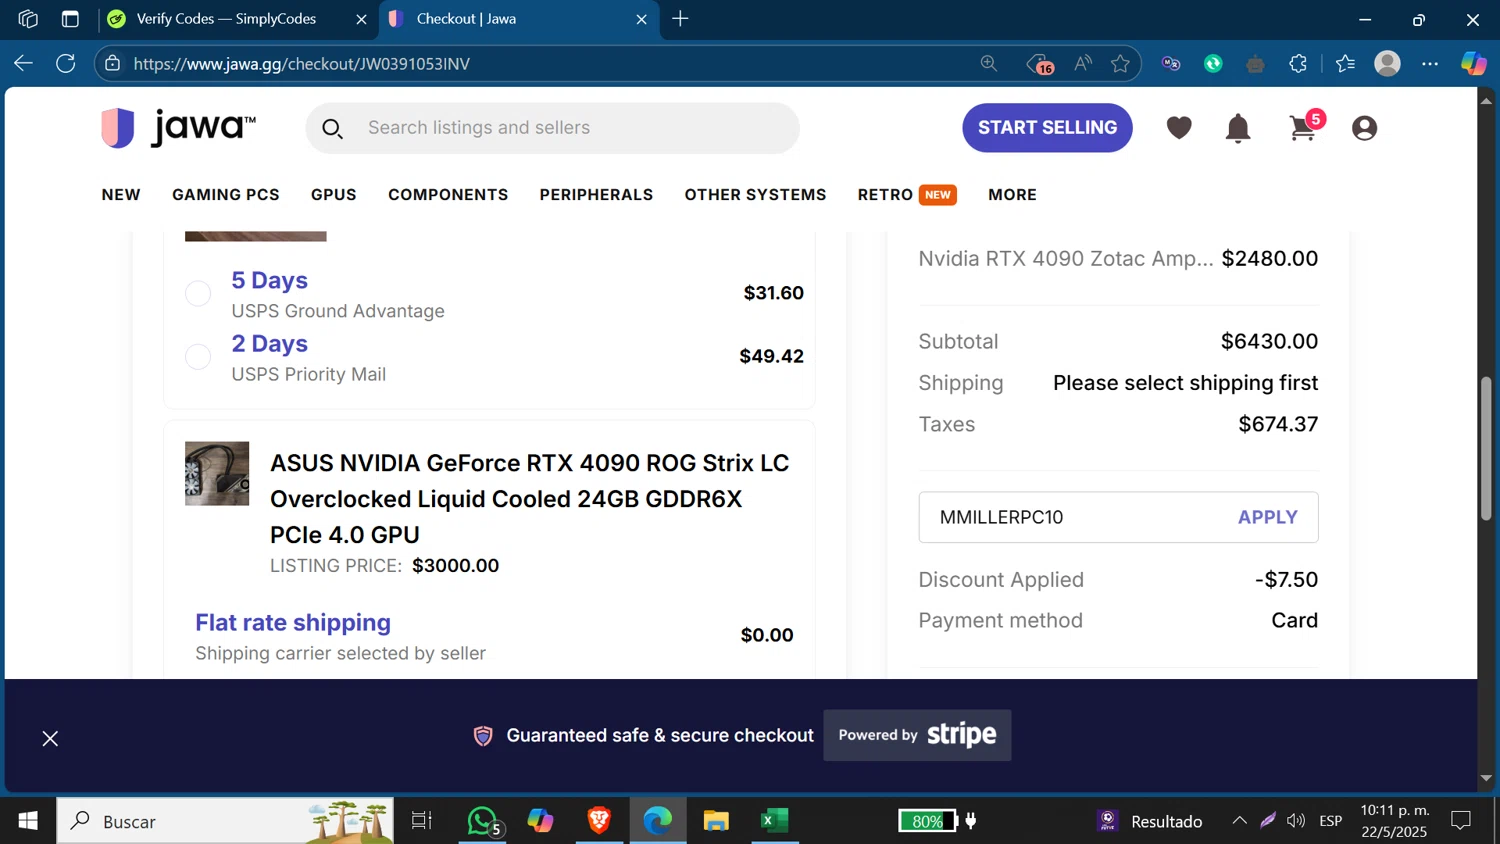The width and height of the screenshot is (1500, 844).
Task: Click the Windows taskbar Buscar search box
Action: pyautogui.click(x=225, y=821)
